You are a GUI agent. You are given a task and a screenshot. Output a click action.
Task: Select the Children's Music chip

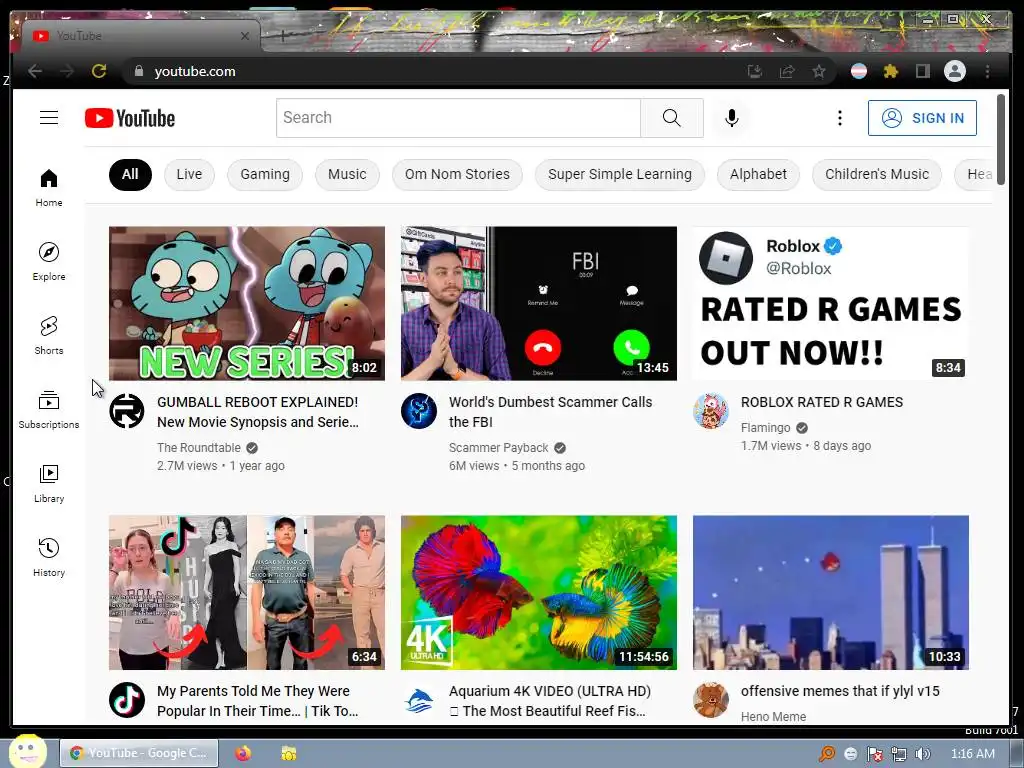tap(876, 174)
